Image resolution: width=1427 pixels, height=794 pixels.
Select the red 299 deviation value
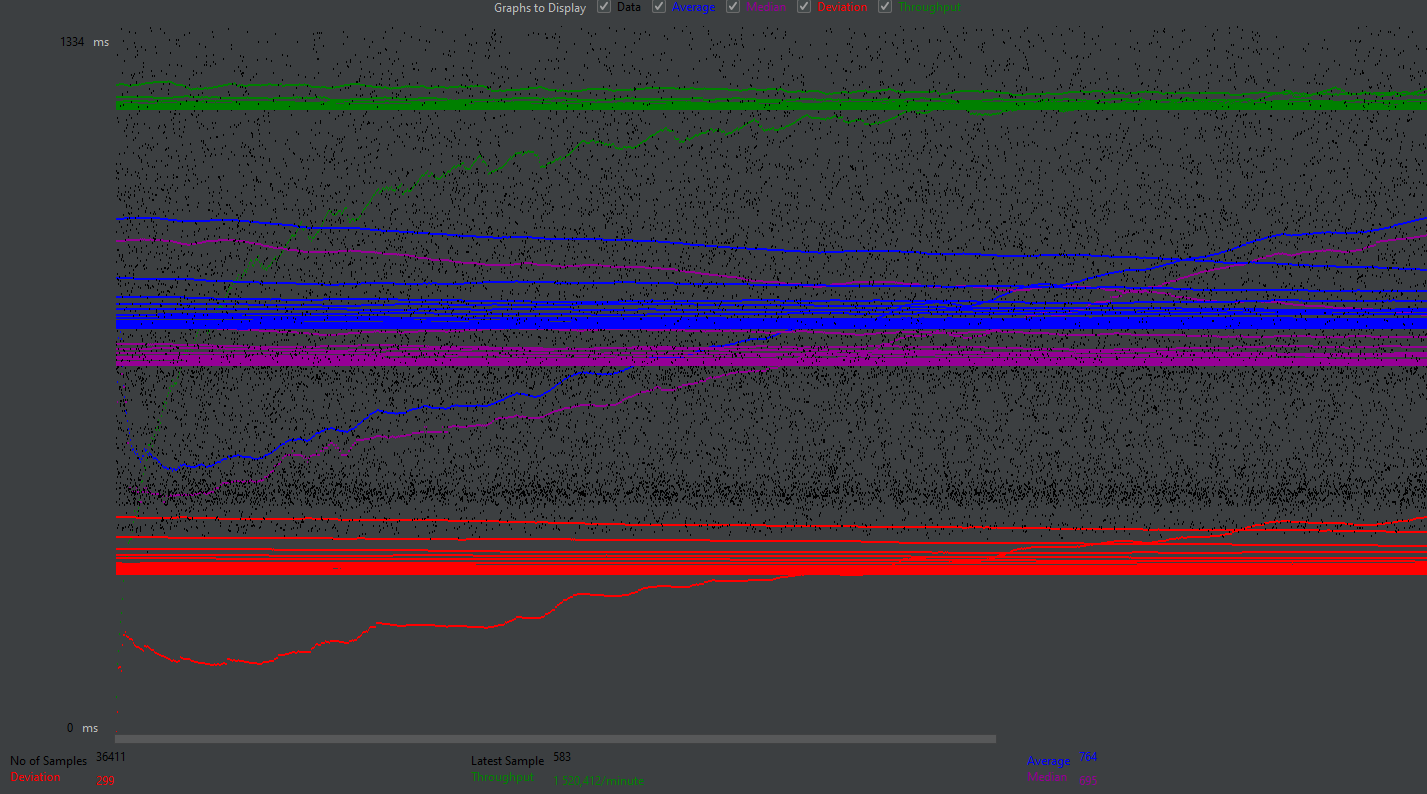(105, 781)
